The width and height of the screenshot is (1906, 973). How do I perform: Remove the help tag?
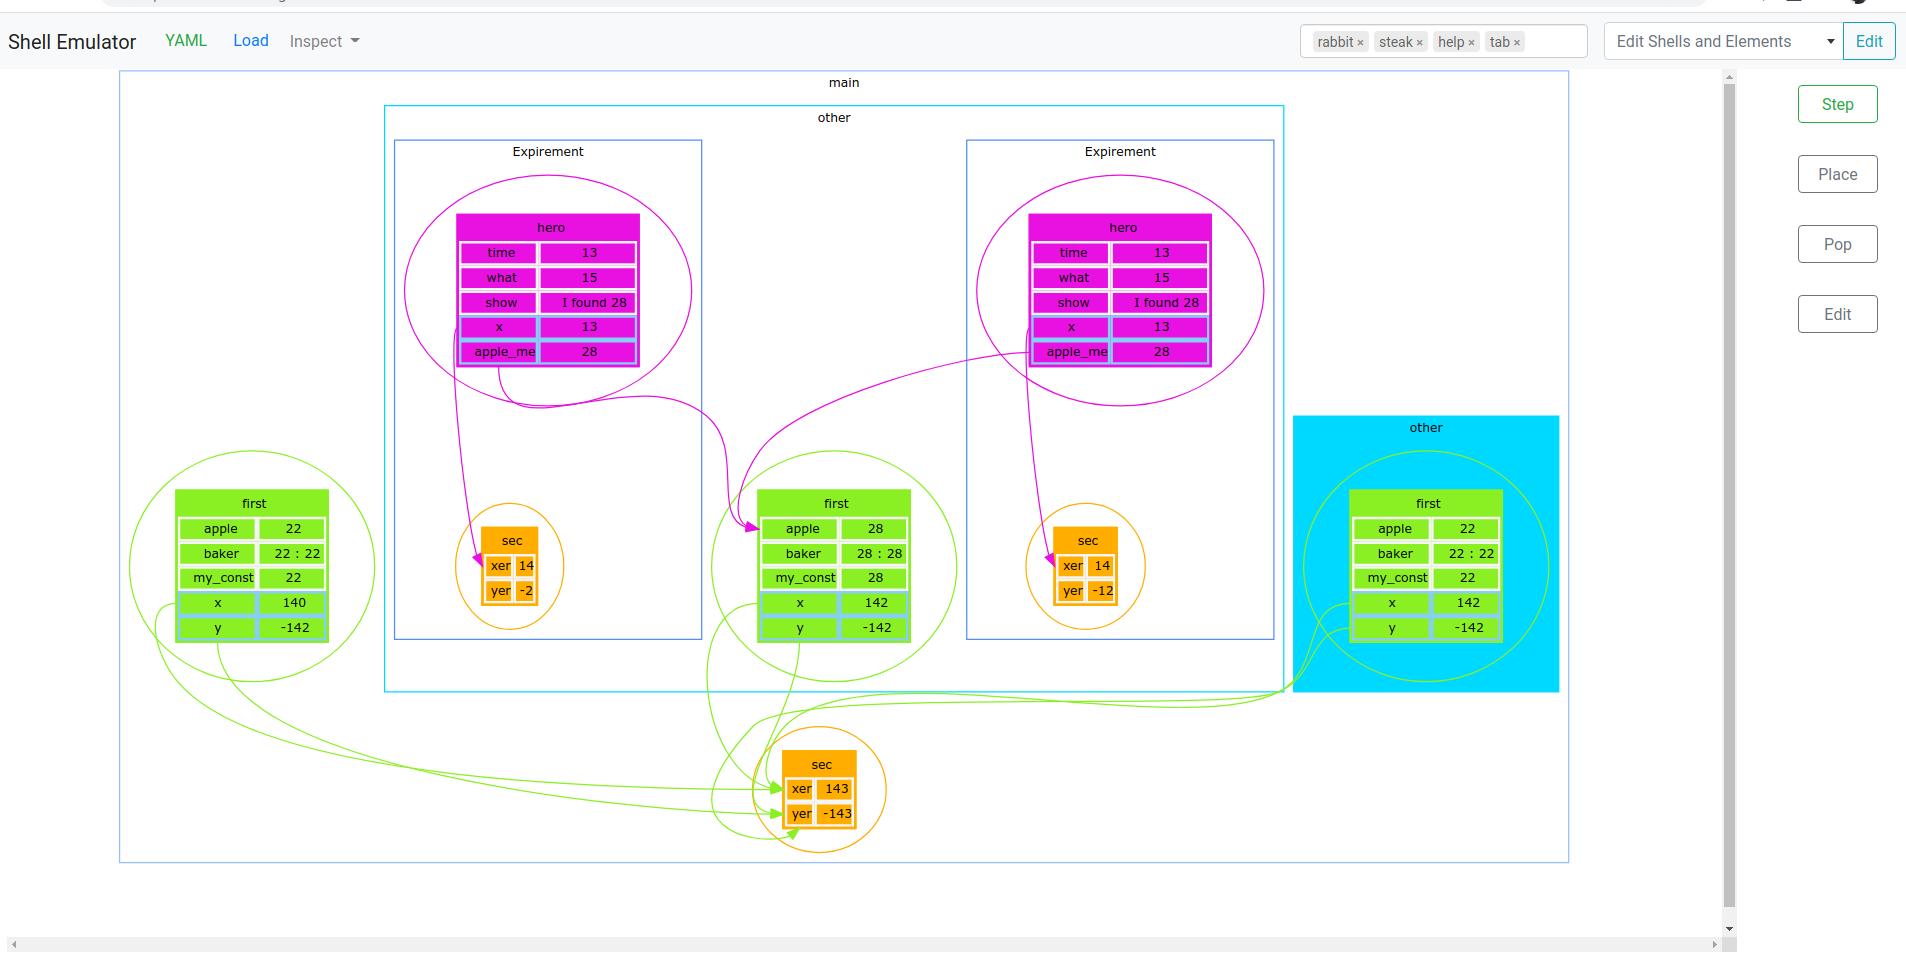click(x=1471, y=42)
